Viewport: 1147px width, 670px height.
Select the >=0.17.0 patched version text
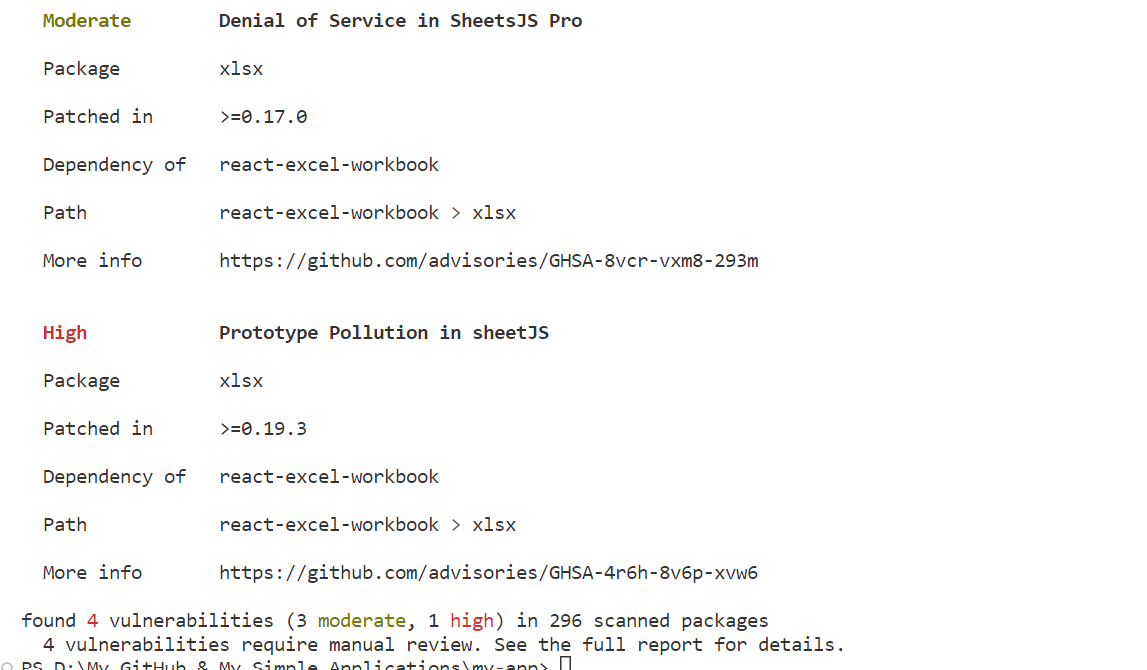[x=263, y=117]
